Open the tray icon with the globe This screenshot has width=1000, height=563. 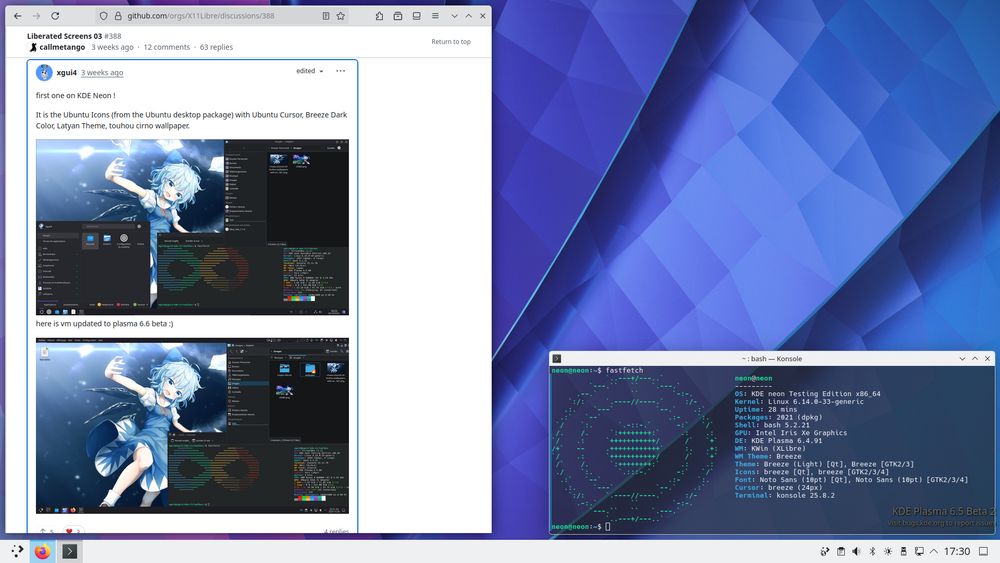point(825,551)
